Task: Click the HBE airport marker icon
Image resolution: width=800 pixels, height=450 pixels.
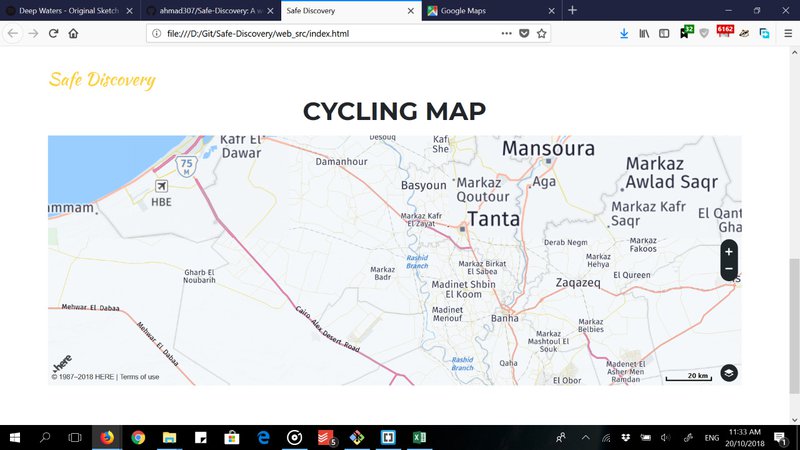Action: coord(161,186)
